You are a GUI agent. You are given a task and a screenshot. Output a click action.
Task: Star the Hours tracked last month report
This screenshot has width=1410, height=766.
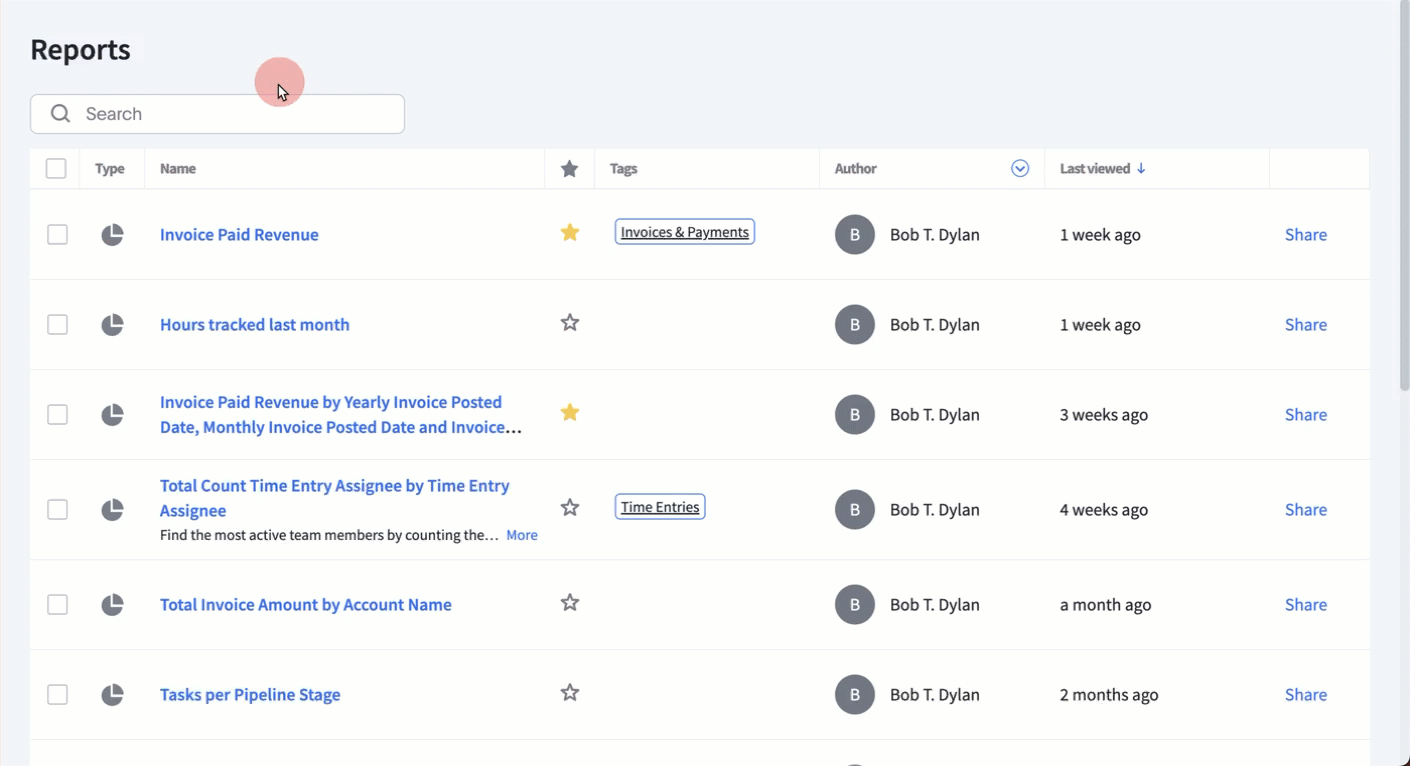(x=570, y=323)
